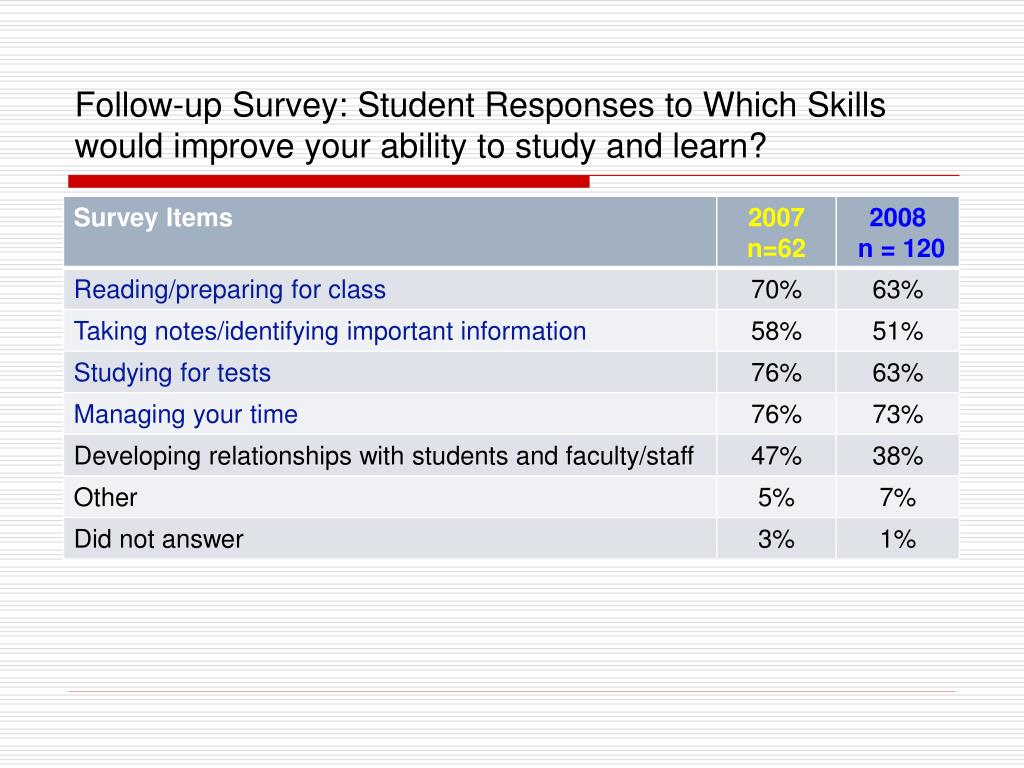Select the 38% Developing relationships 2008 cell

coord(897,455)
